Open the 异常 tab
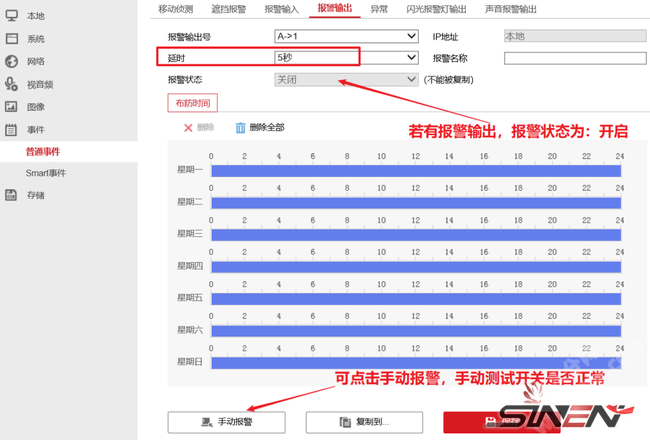This screenshot has height=440, width=650. [x=379, y=9]
